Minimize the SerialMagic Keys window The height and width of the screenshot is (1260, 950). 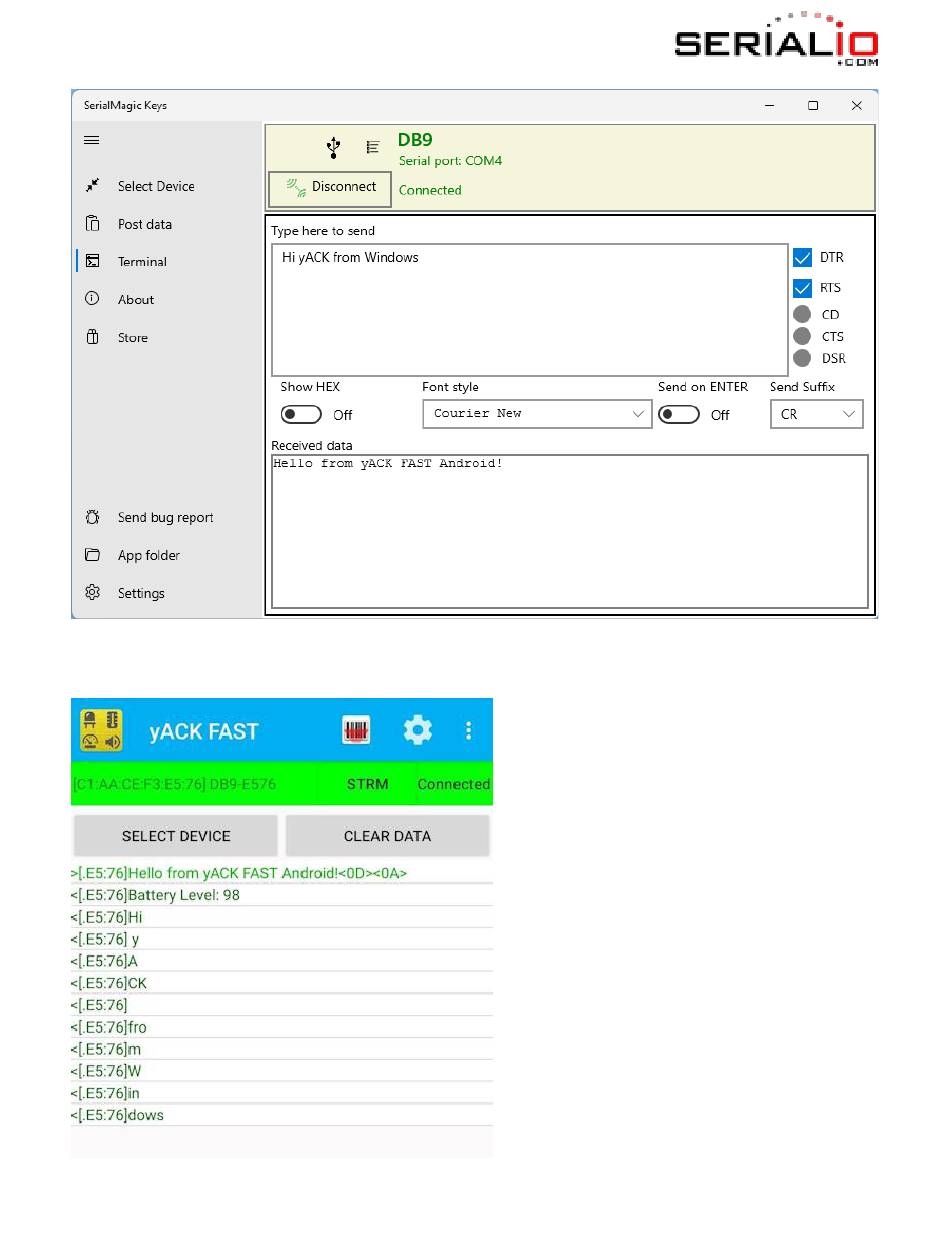(x=769, y=105)
